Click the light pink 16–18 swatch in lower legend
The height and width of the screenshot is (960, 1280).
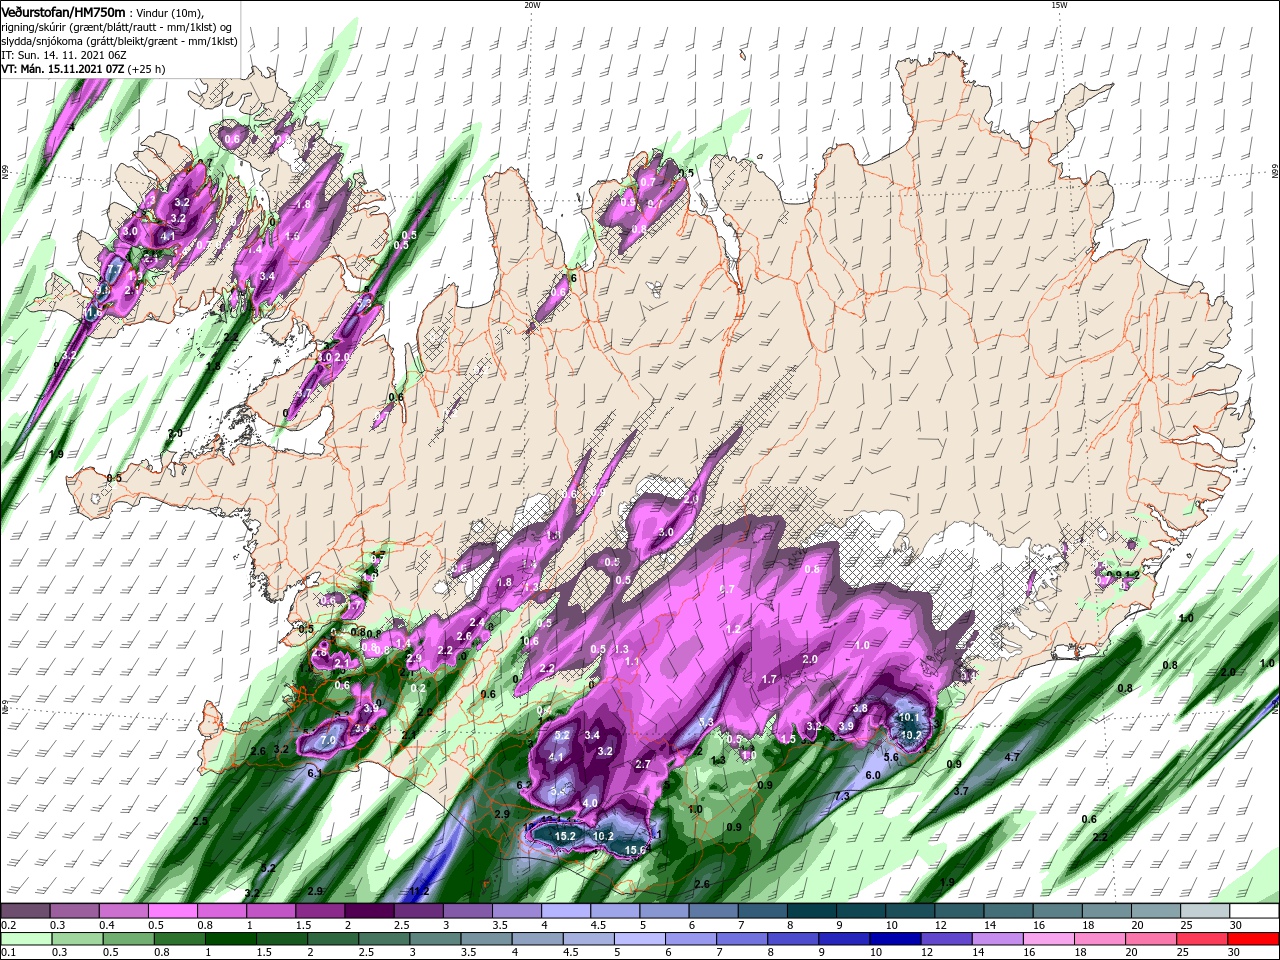point(1049,939)
